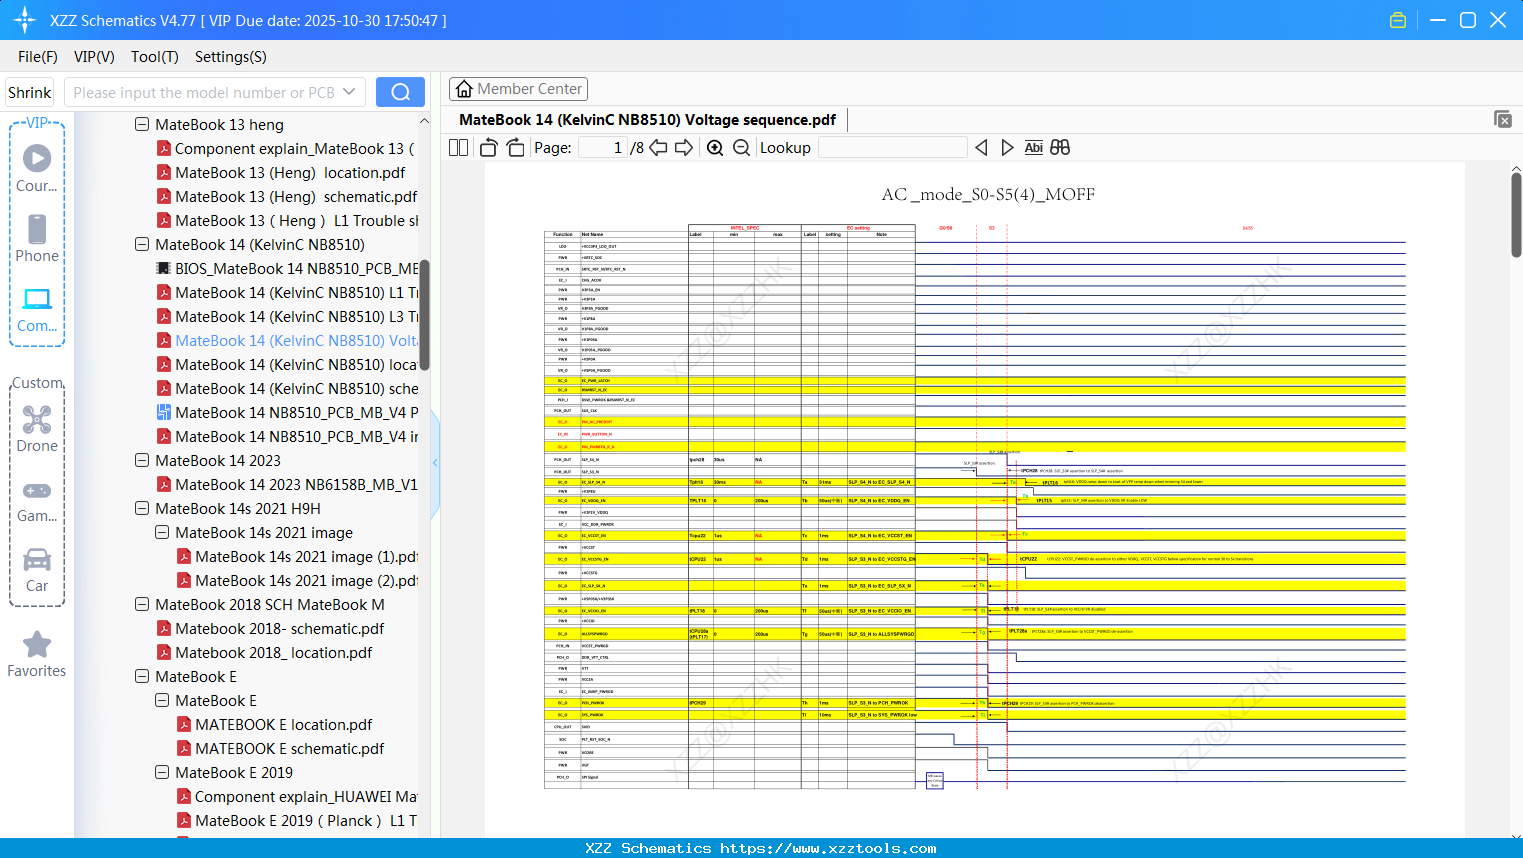Rotate page clockwise
1523x858 pixels.
515,148
